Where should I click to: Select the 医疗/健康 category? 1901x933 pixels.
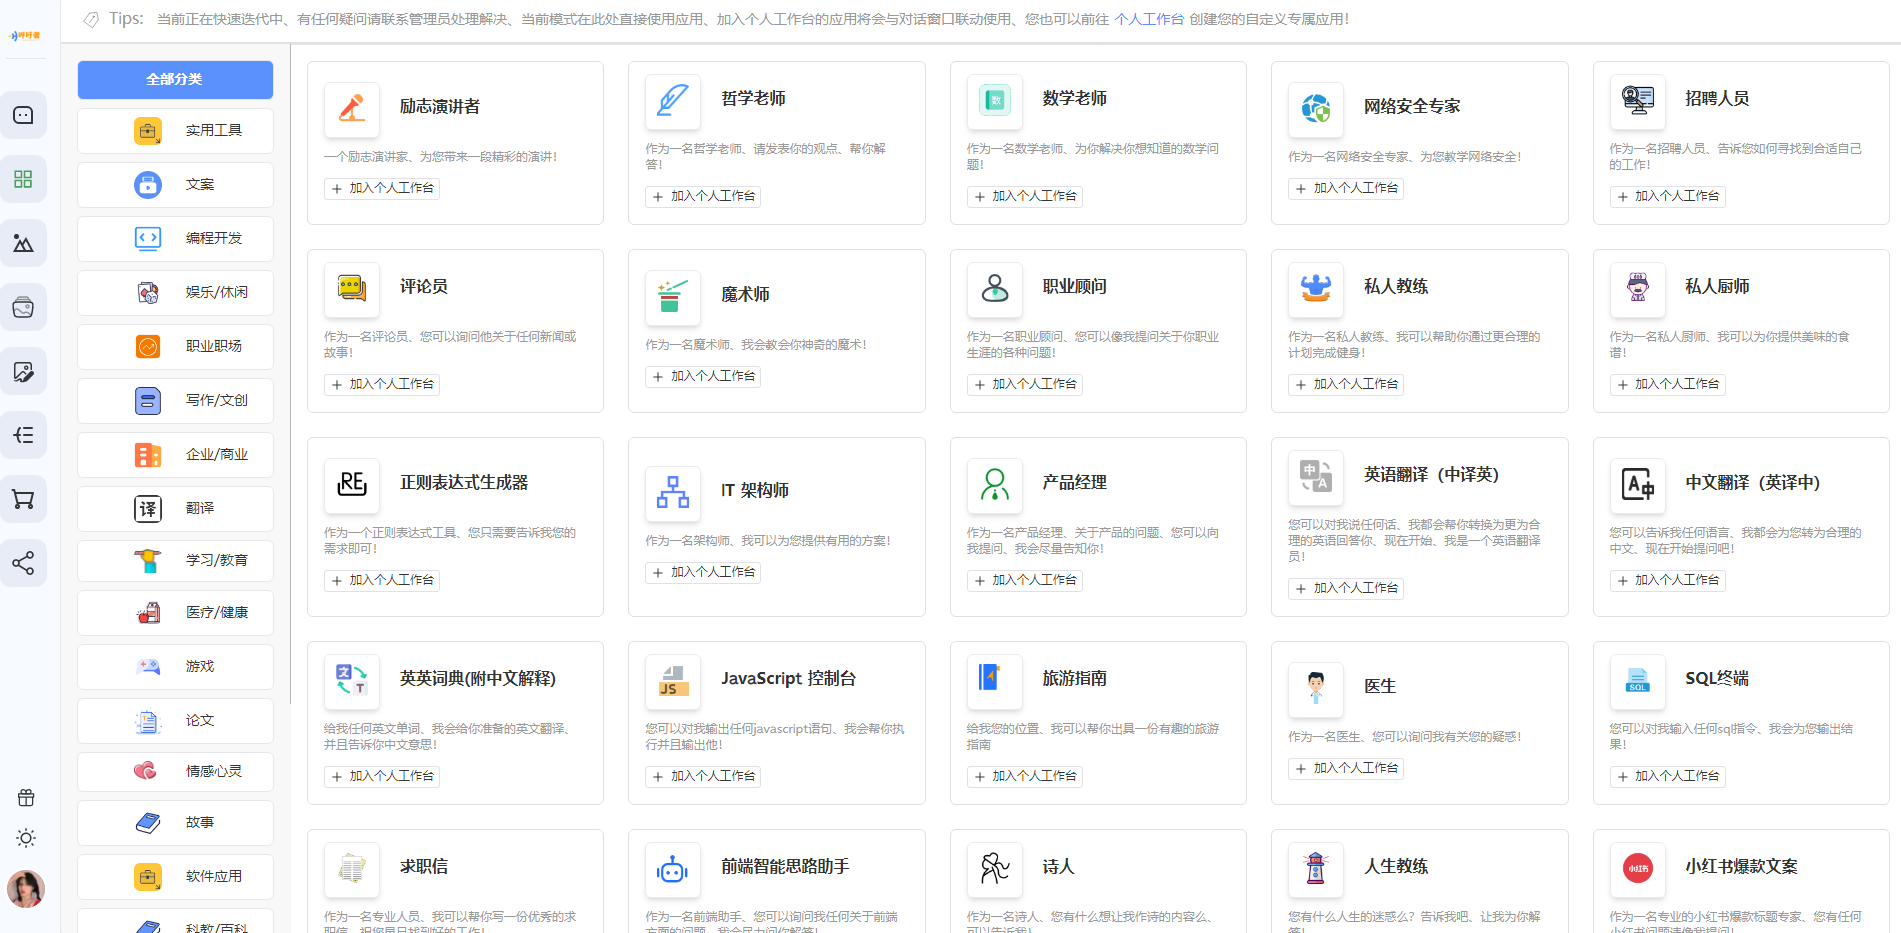click(x=175, y=612)
